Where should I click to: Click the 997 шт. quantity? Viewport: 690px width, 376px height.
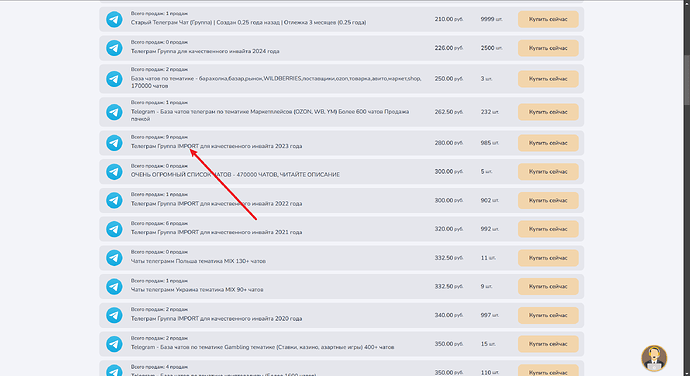[x=490, y=315]
